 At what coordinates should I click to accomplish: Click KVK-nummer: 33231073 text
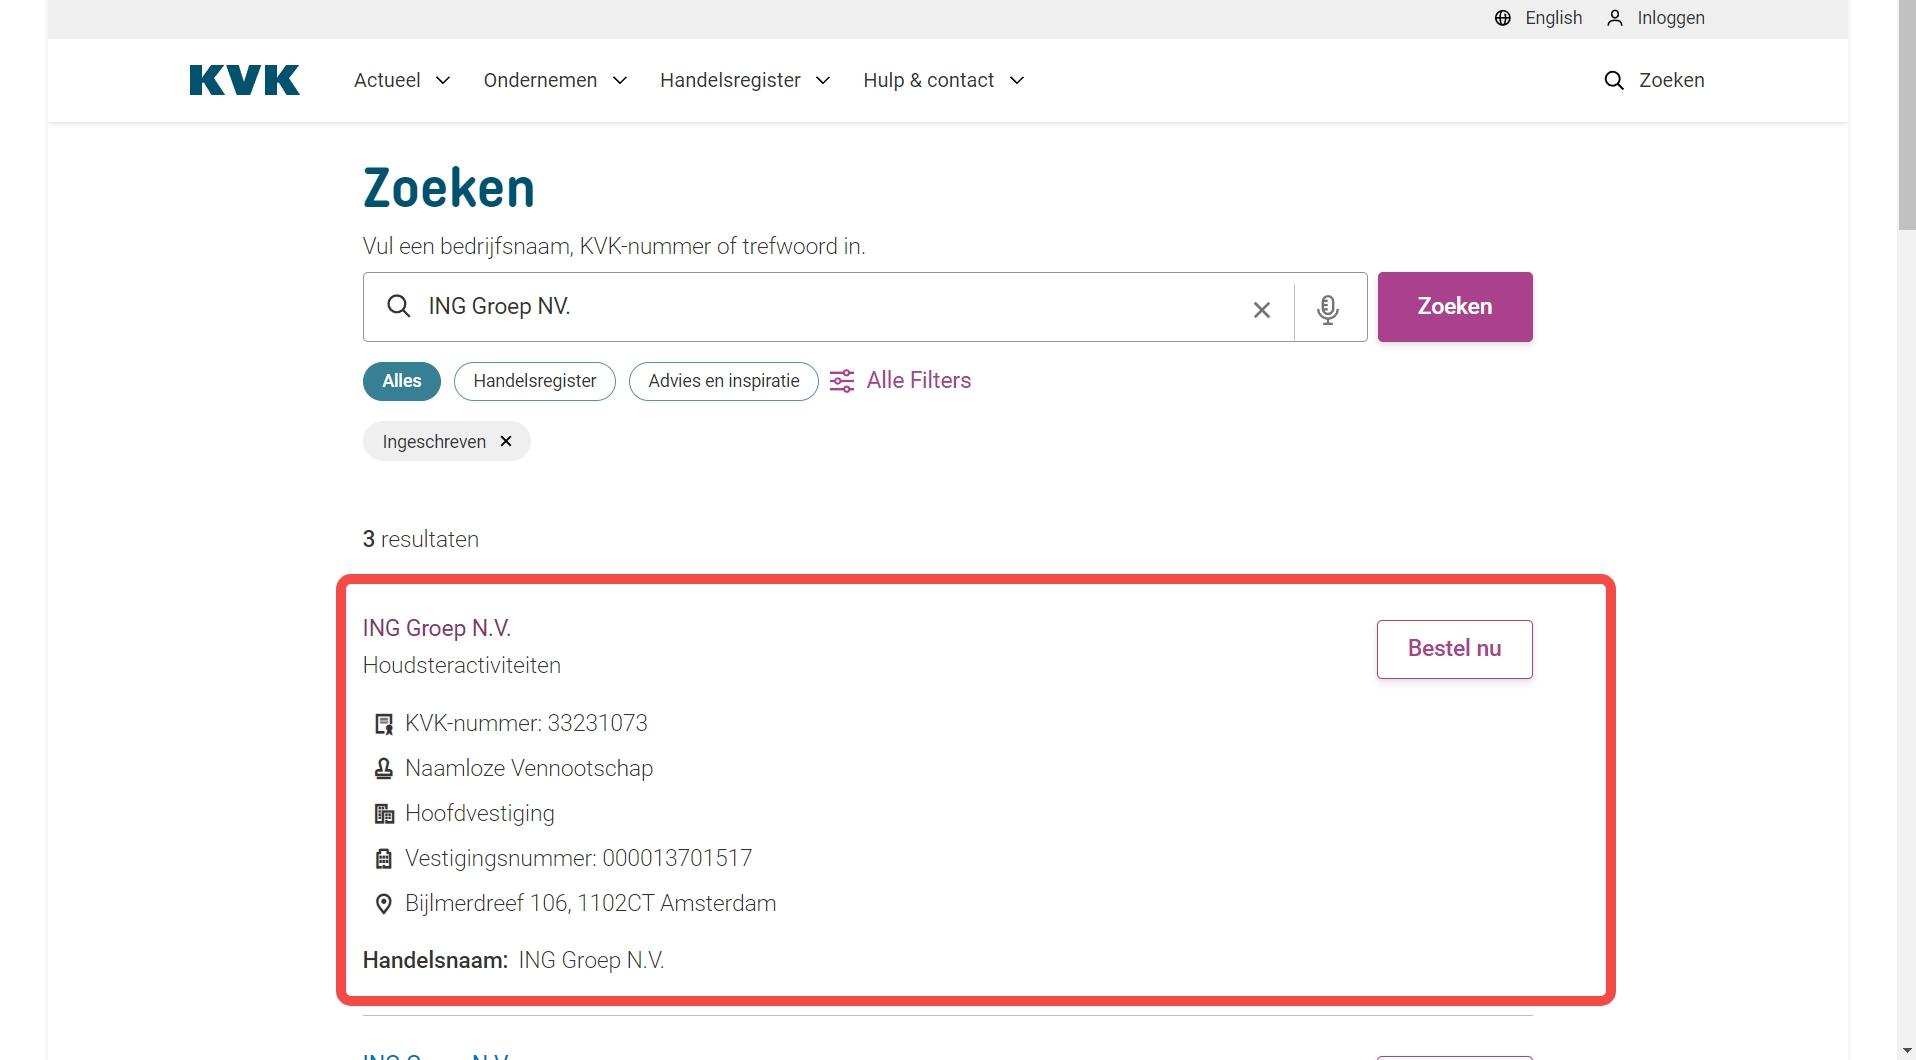coord(526,723)
